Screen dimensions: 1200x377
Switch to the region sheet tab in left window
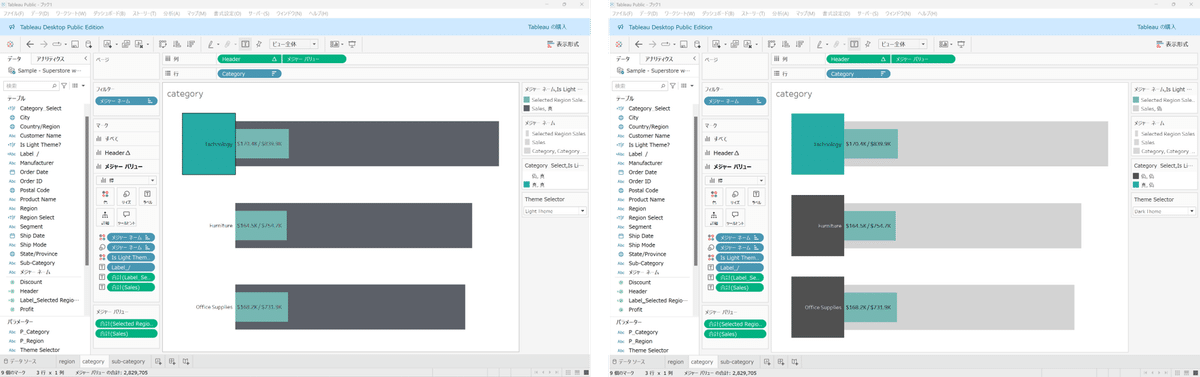coord(66,361)
